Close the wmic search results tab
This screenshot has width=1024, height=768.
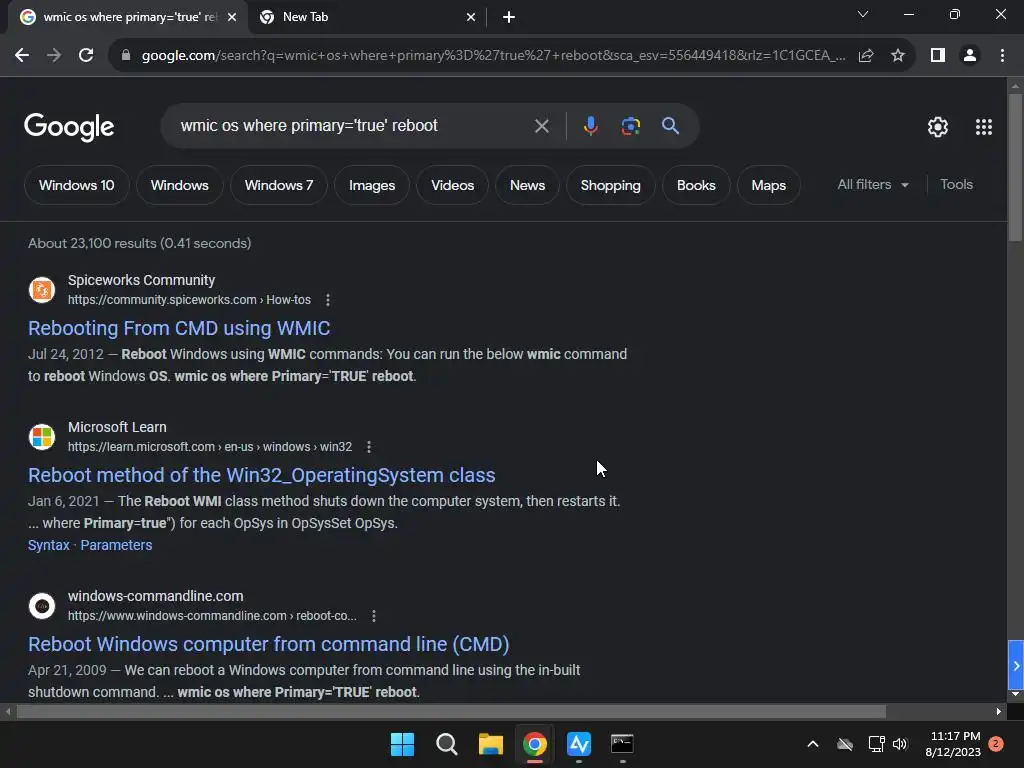[232, 17]
